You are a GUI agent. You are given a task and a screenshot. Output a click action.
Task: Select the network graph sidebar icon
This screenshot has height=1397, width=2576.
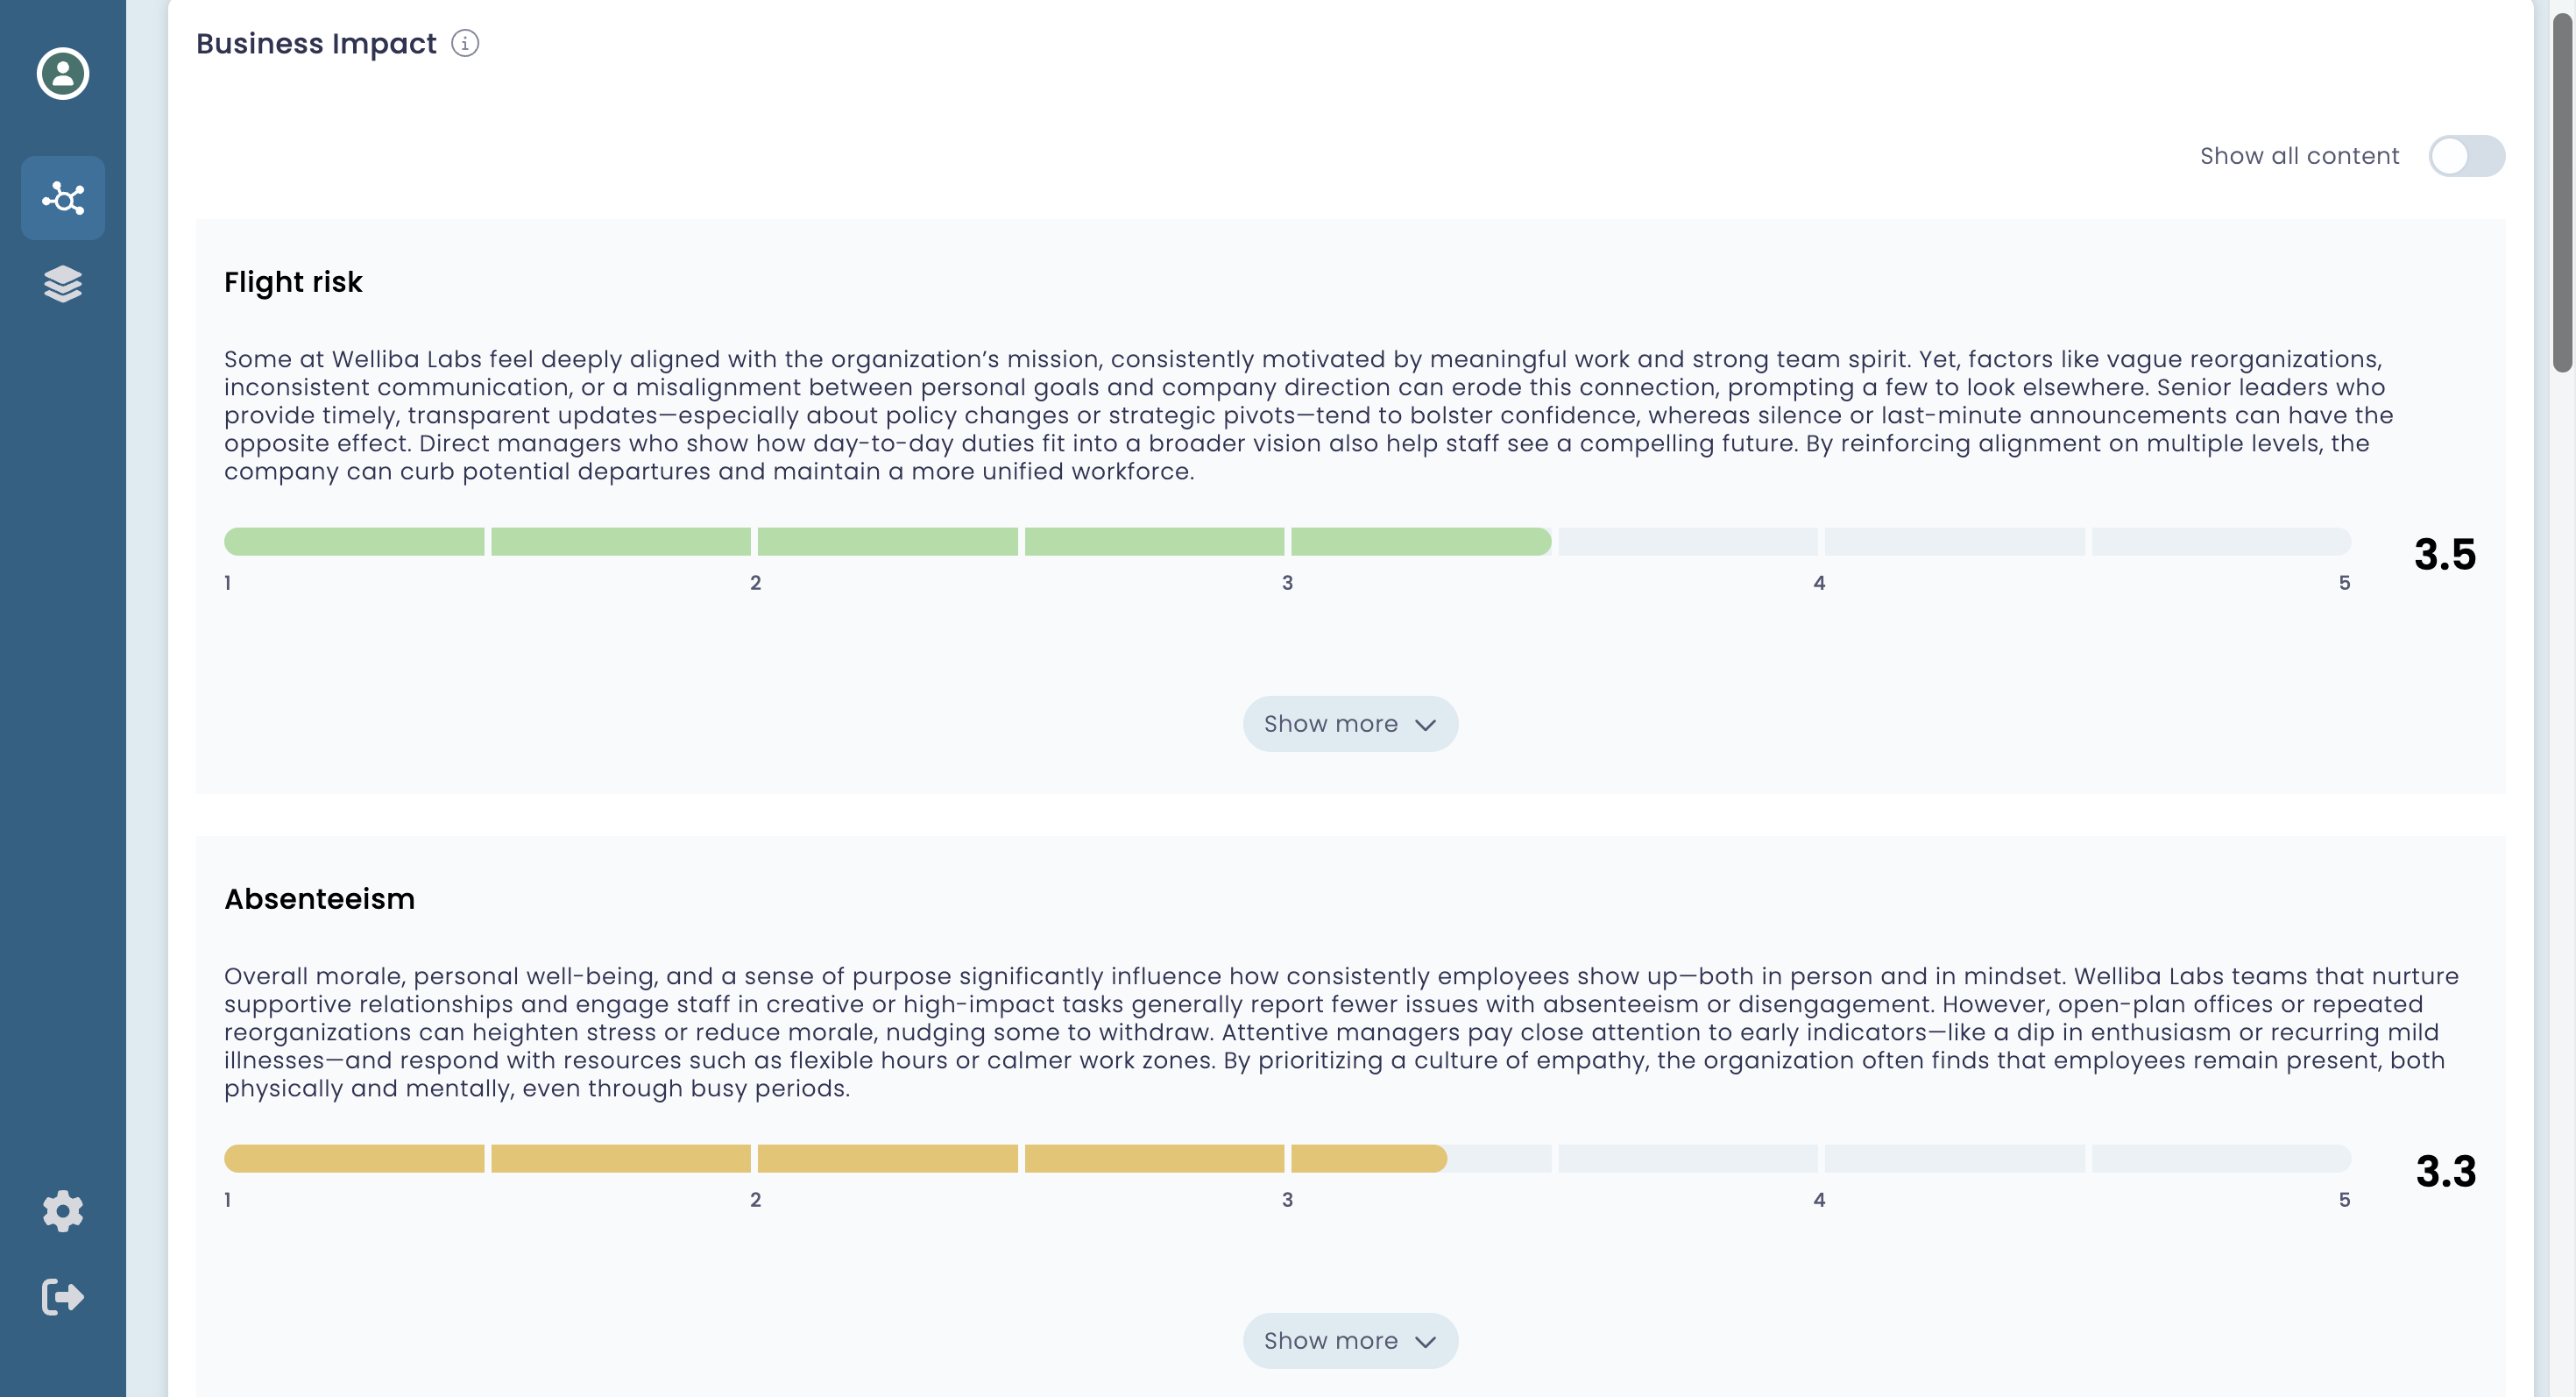[63, 198]
